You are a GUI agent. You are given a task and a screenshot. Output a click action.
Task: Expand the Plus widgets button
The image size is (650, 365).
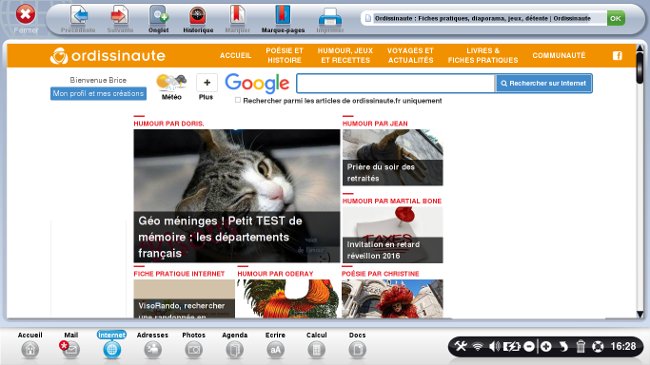click(206, 87)
